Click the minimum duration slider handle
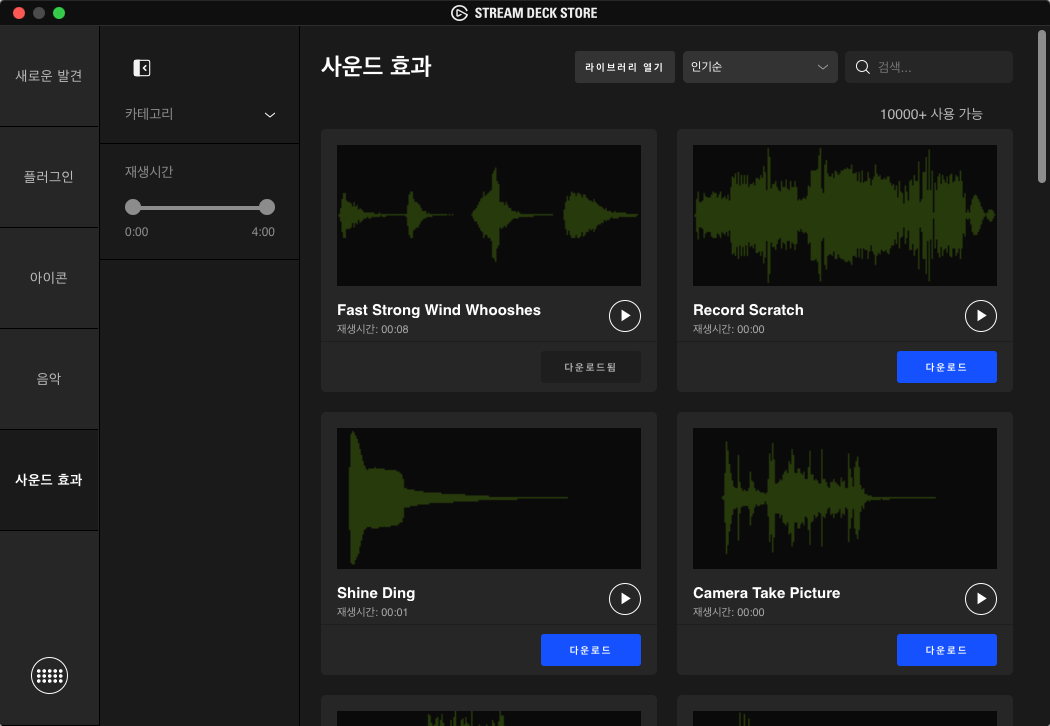1050x726 pixels. click(133, 207)
